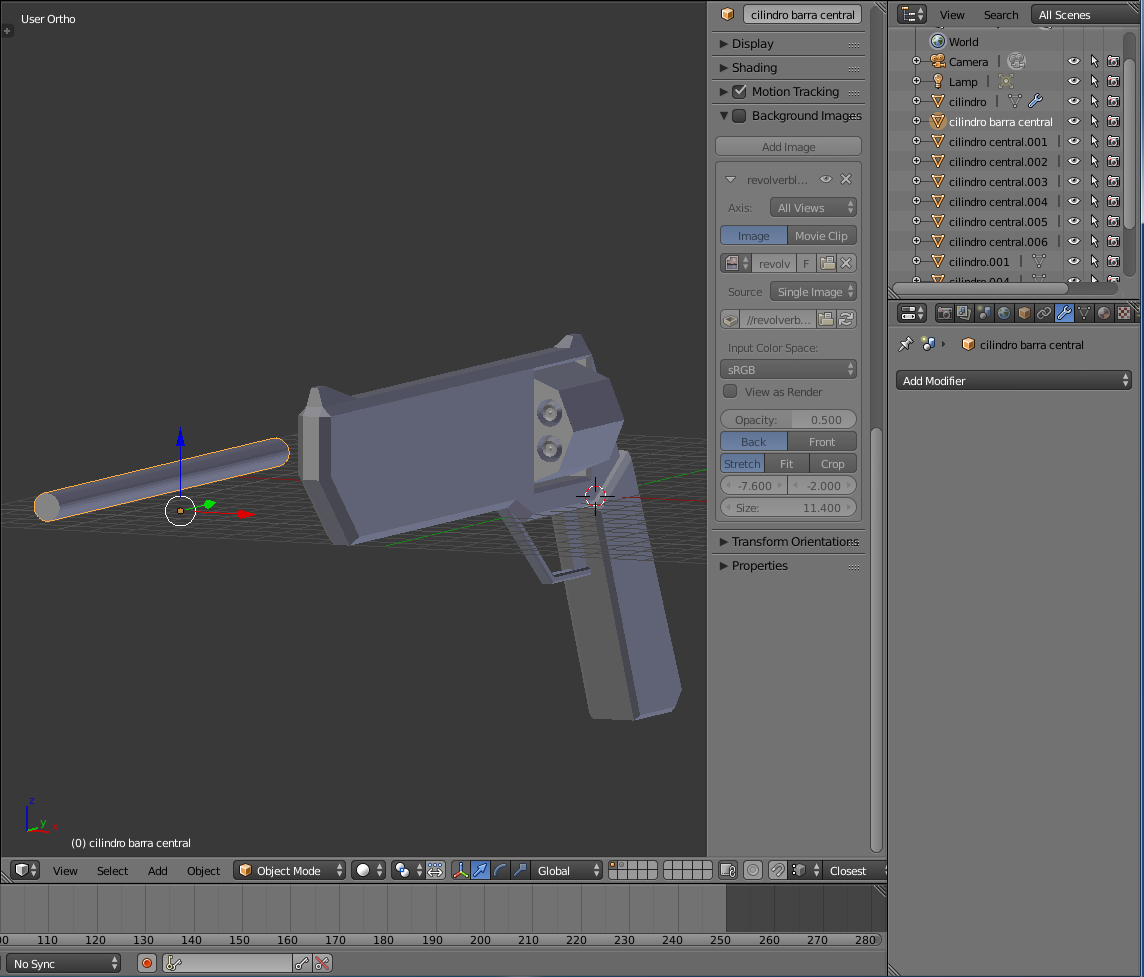The image size is (1144, 977).
Task: Open the Texture properties tab checker icon
Action: click(x=1124, y=313)
